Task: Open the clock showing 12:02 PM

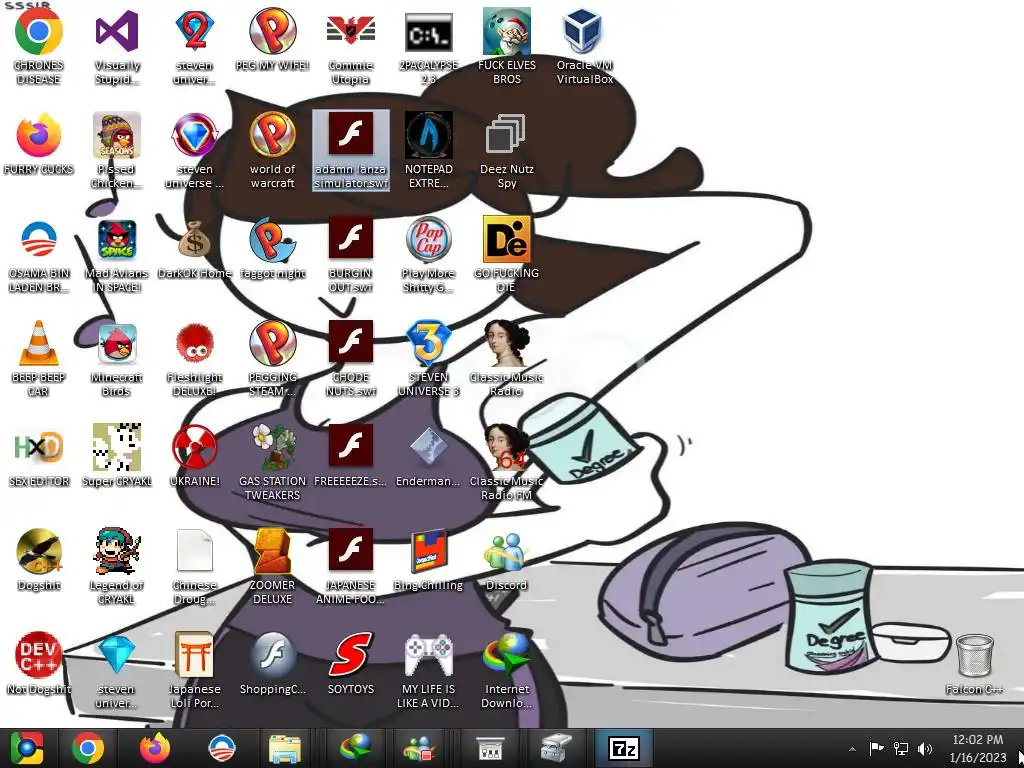Action: (x=978, y=748)
